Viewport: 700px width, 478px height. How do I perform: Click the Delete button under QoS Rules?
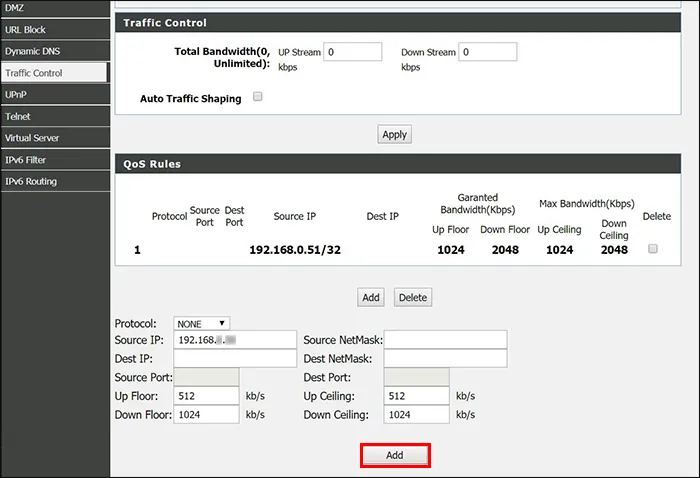[x=413, y=297]
